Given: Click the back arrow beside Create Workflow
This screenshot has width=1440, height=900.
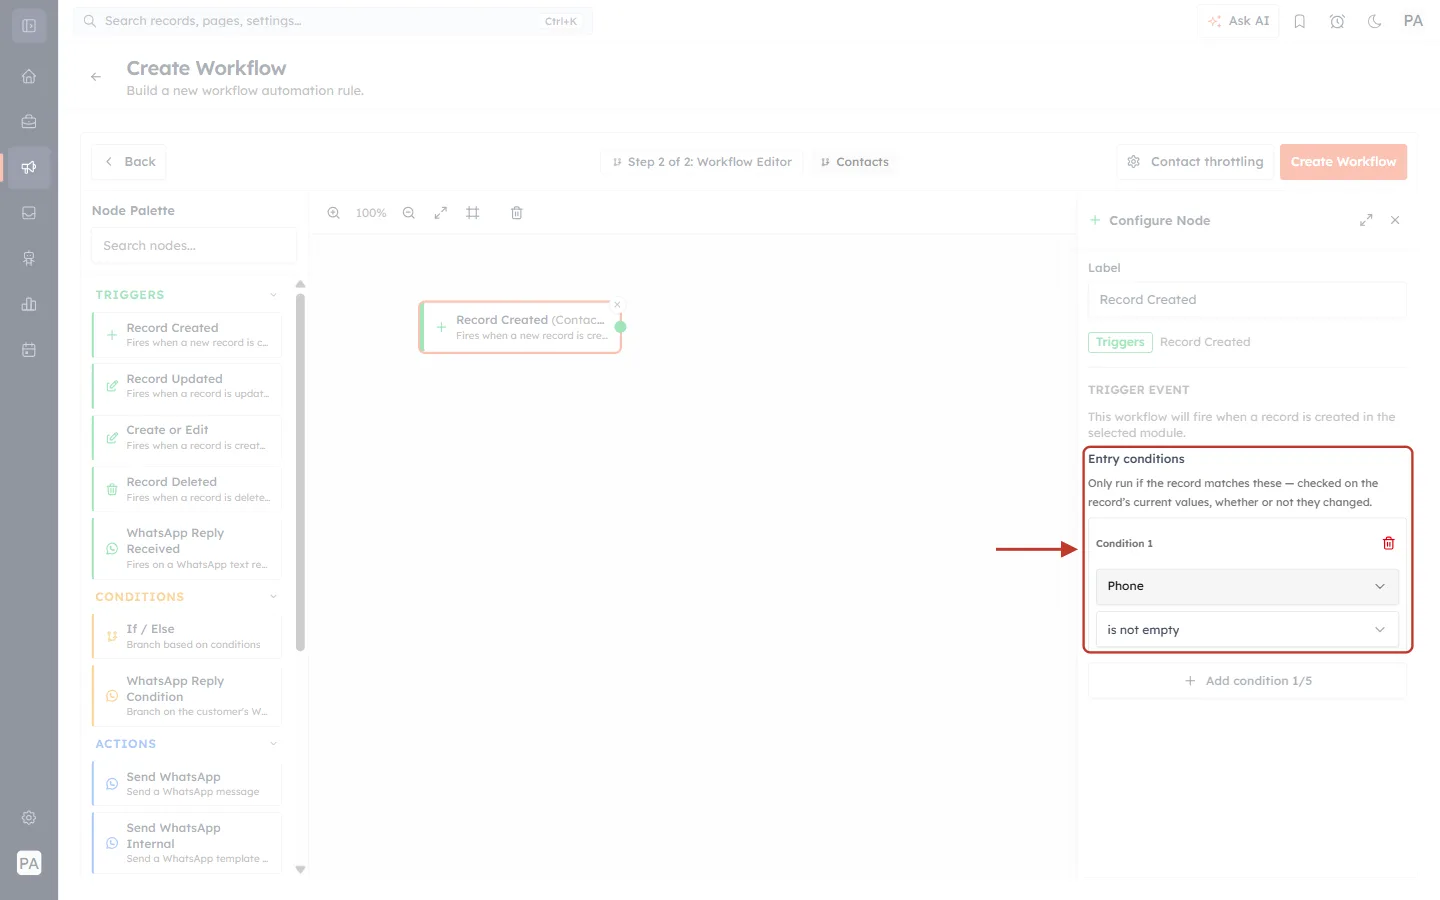Looking at the screenshot, I should pos(96,77).
